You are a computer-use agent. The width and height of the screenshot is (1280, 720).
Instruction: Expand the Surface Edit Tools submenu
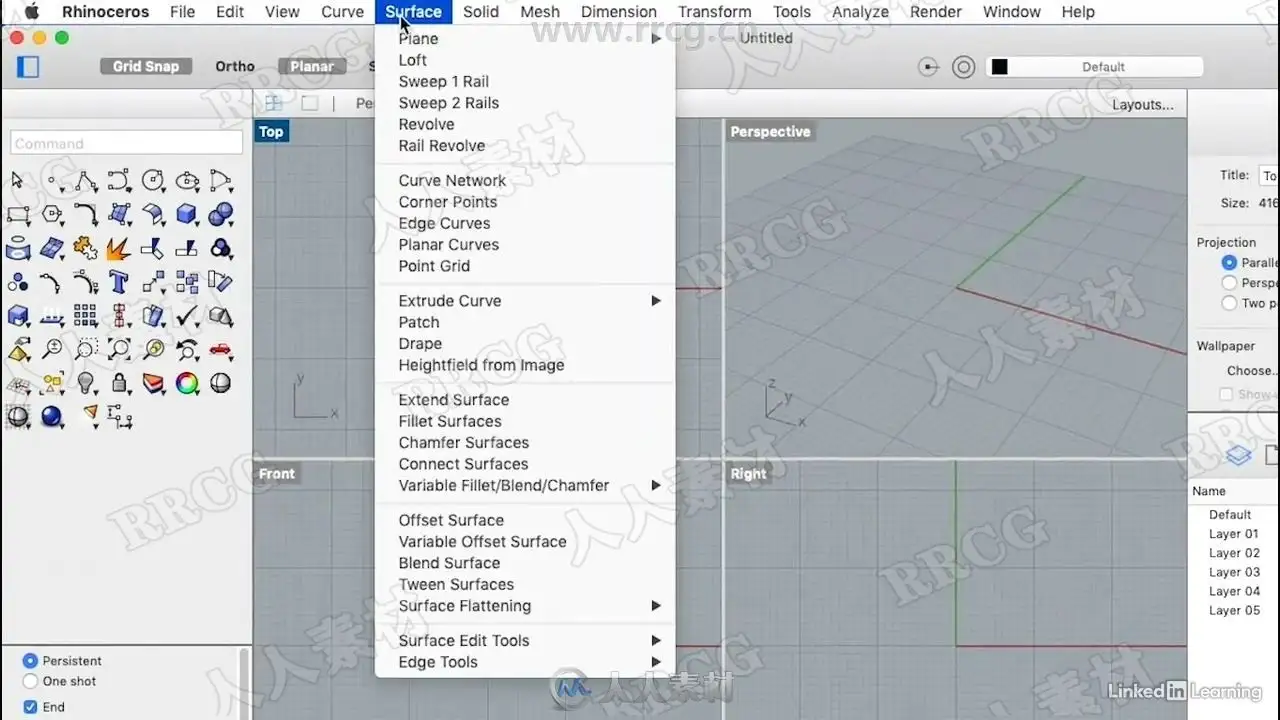(525, 641)
